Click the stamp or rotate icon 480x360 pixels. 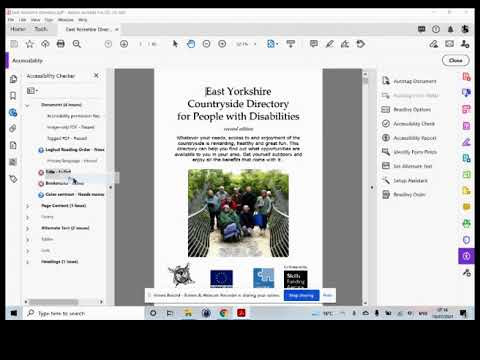point(361,44)
